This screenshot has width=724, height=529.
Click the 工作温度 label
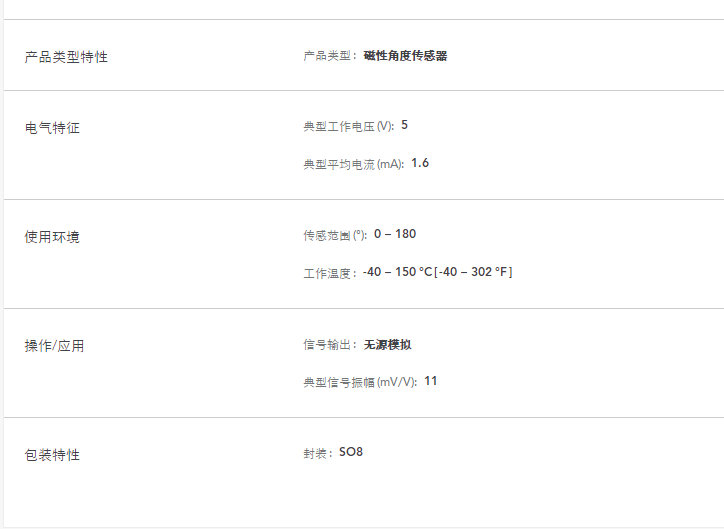tap(329, 273)
